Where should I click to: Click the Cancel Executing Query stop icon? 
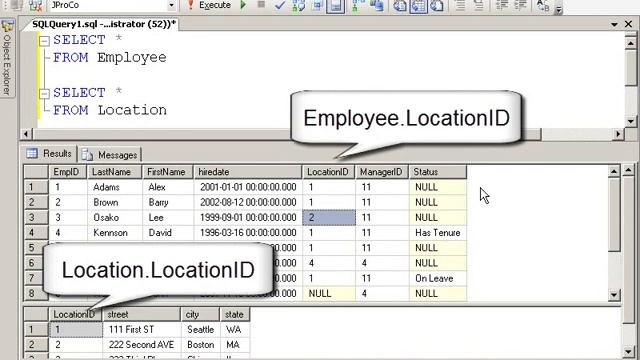(x=261, y=4)
